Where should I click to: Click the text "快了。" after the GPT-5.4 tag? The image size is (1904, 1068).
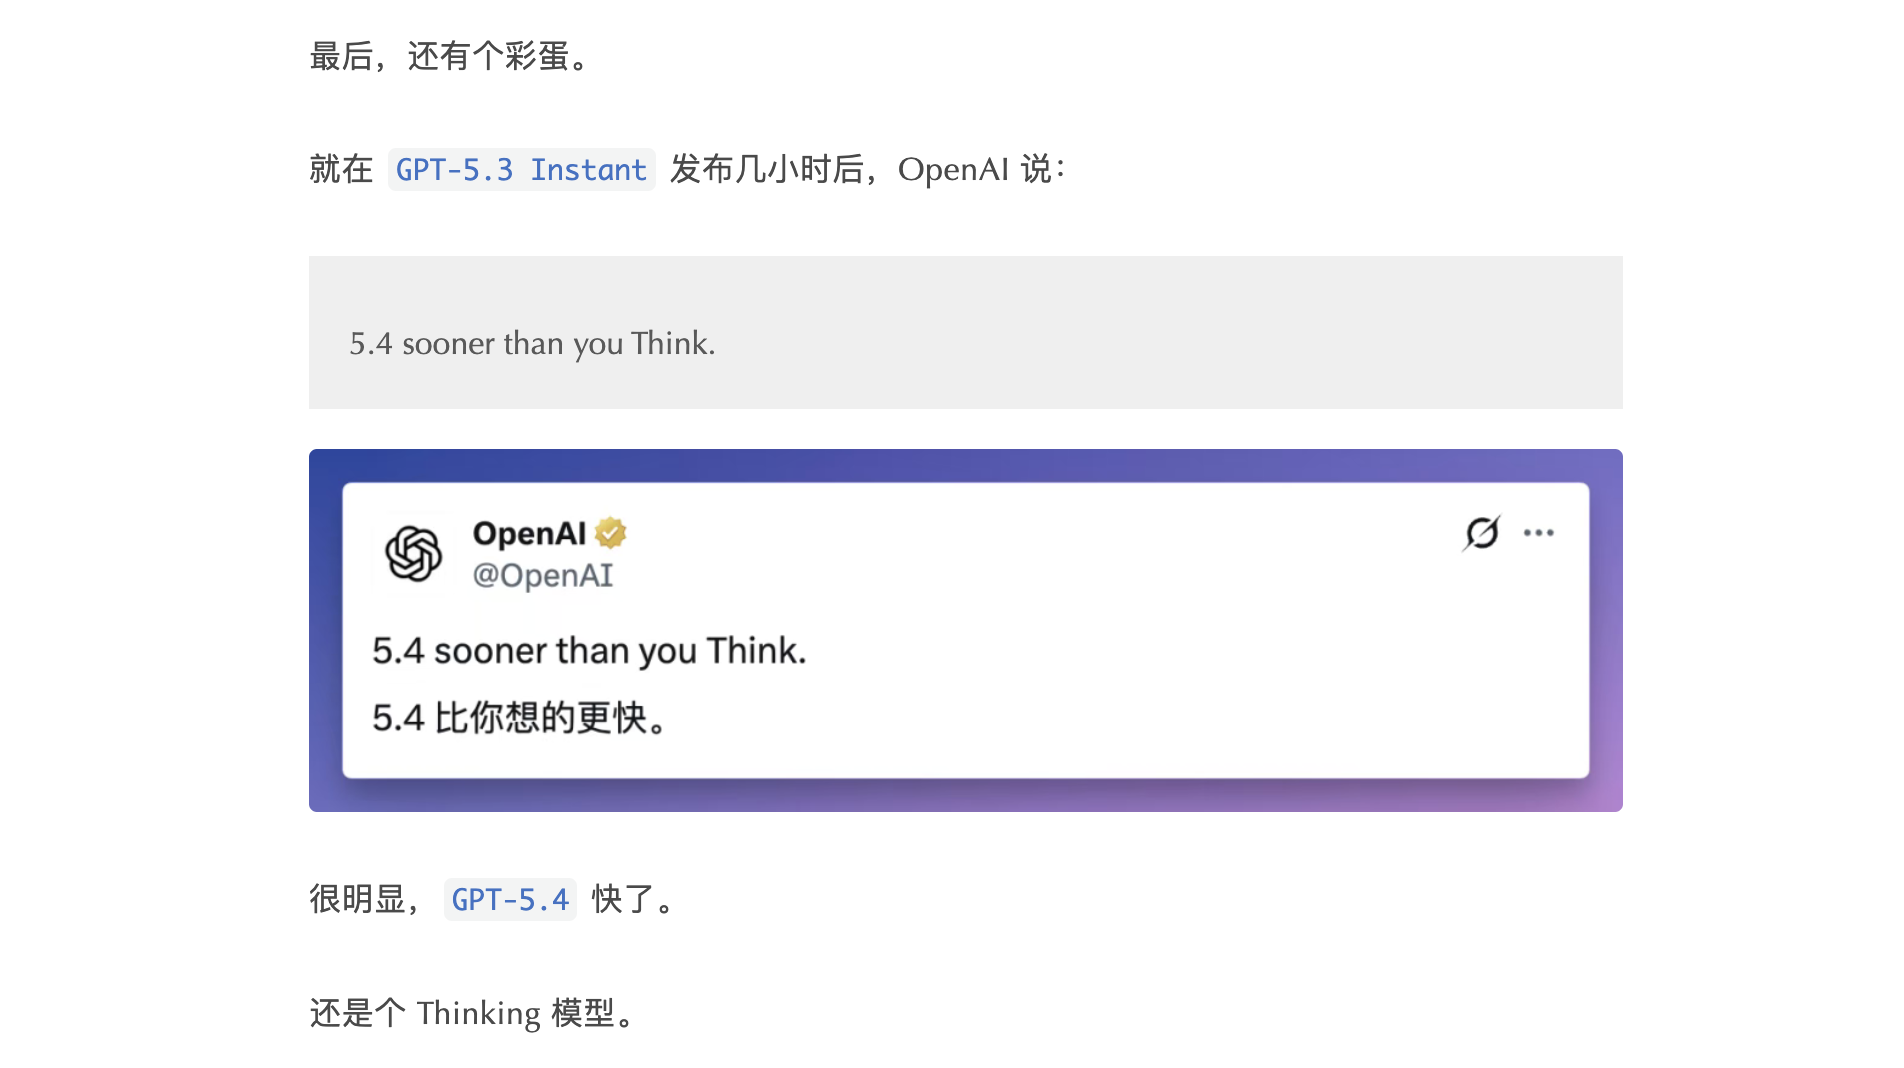(x=634, y=900)
